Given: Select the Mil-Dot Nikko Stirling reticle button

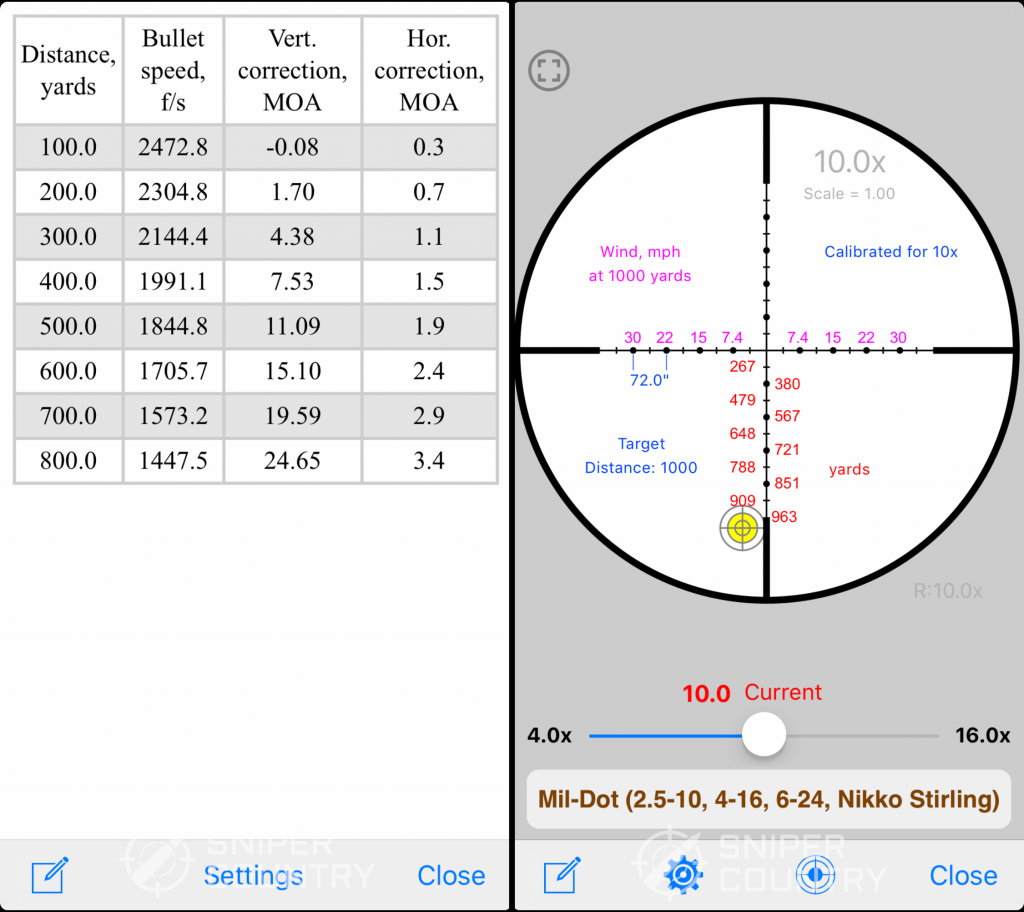Looking at the screenshot, I should pos(769,799).
